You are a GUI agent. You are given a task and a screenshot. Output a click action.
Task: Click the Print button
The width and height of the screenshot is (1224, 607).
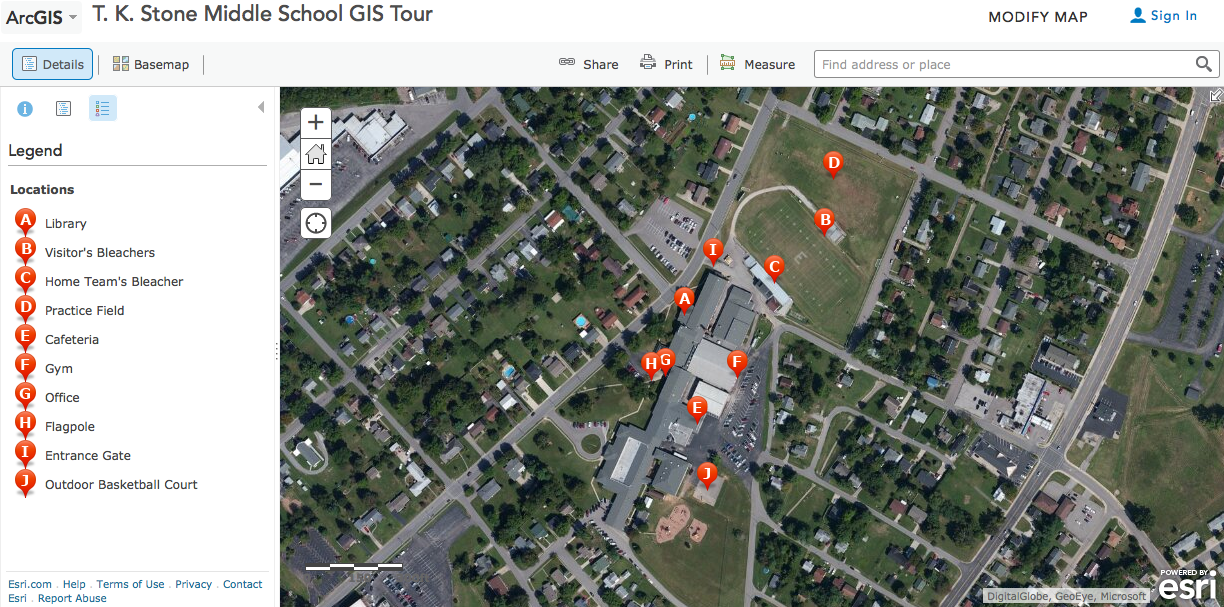[x=666, y=64]
